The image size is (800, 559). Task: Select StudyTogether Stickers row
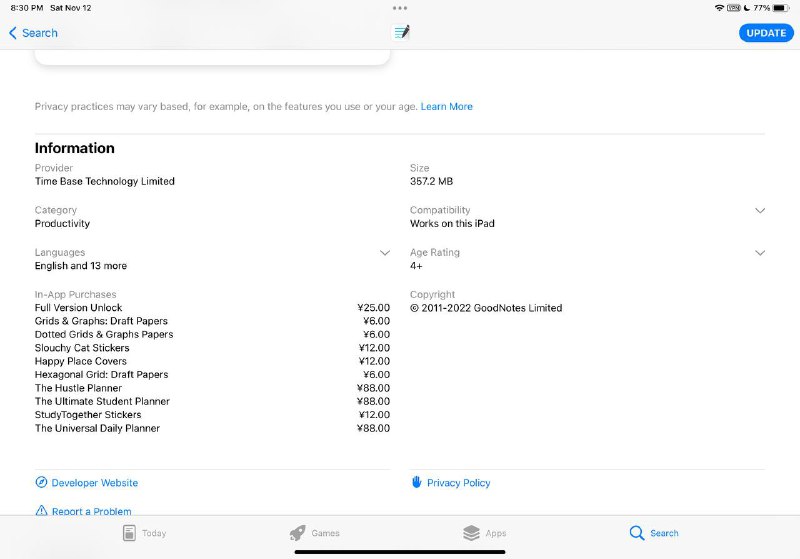click(x=212, y=415)
